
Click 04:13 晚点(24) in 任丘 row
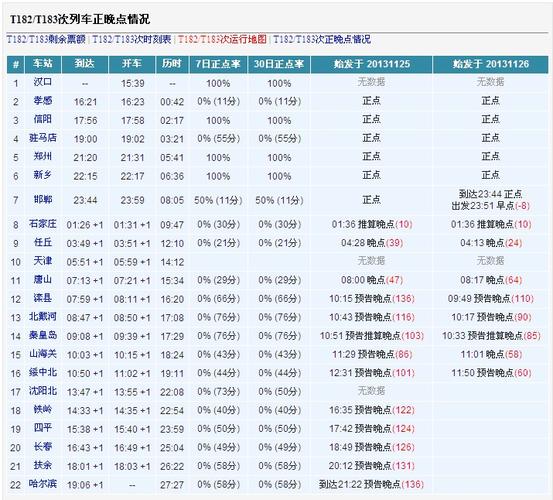coord(491,243)
